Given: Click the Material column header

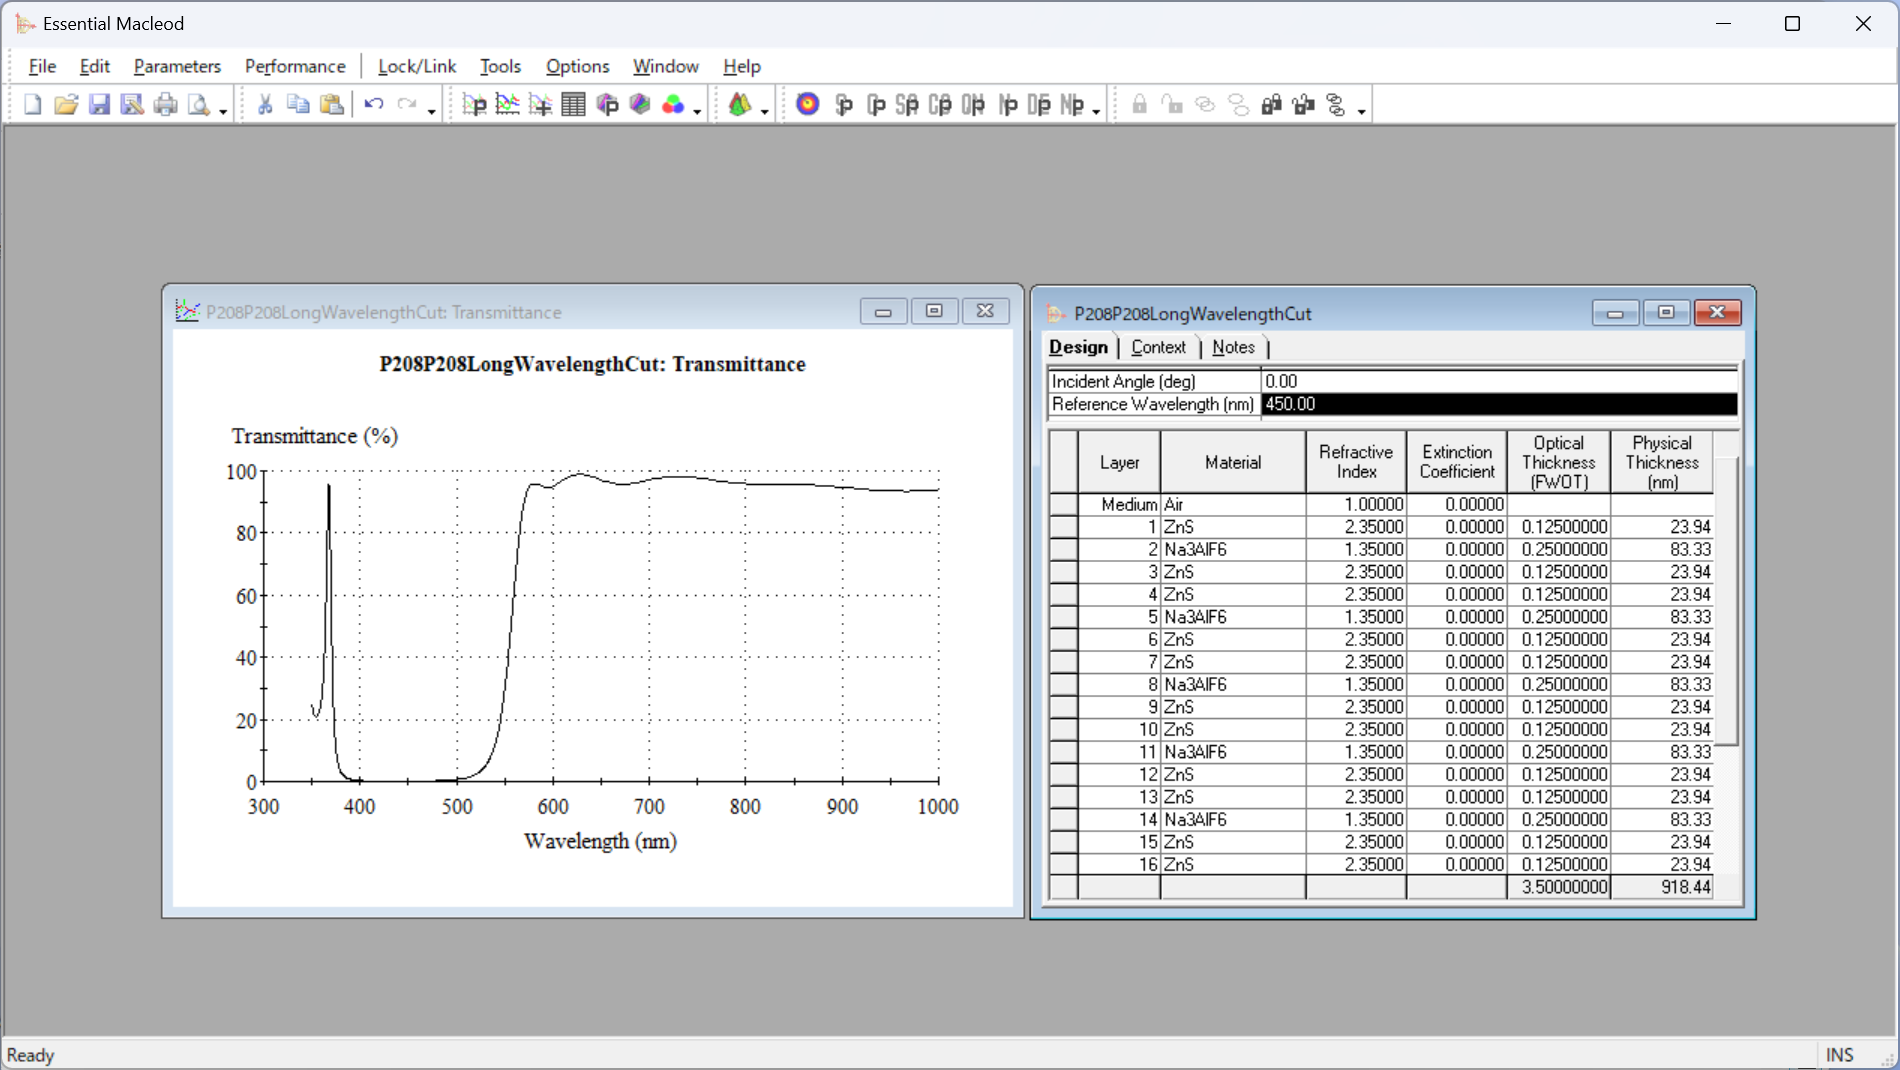Looking at the screenshot, I should pyautogui.click(x=1233, y=462).
